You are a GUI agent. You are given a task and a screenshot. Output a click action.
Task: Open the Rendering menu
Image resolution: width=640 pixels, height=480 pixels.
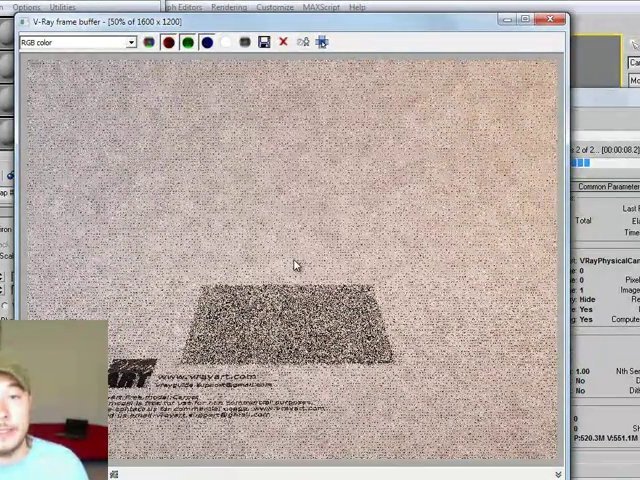[228, 7]
